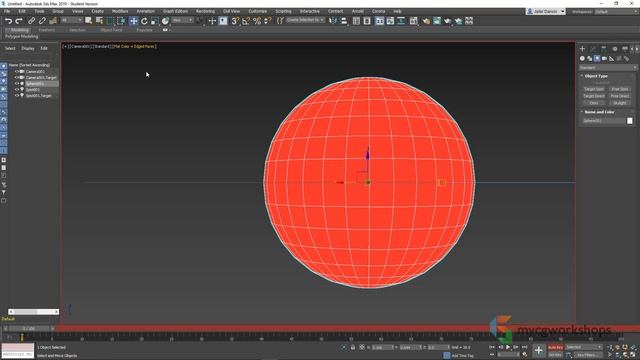Open the reference coordinate system dropdown
This screenshot has width=640, height=360.
pyautogui.click(x=182, y=20)
